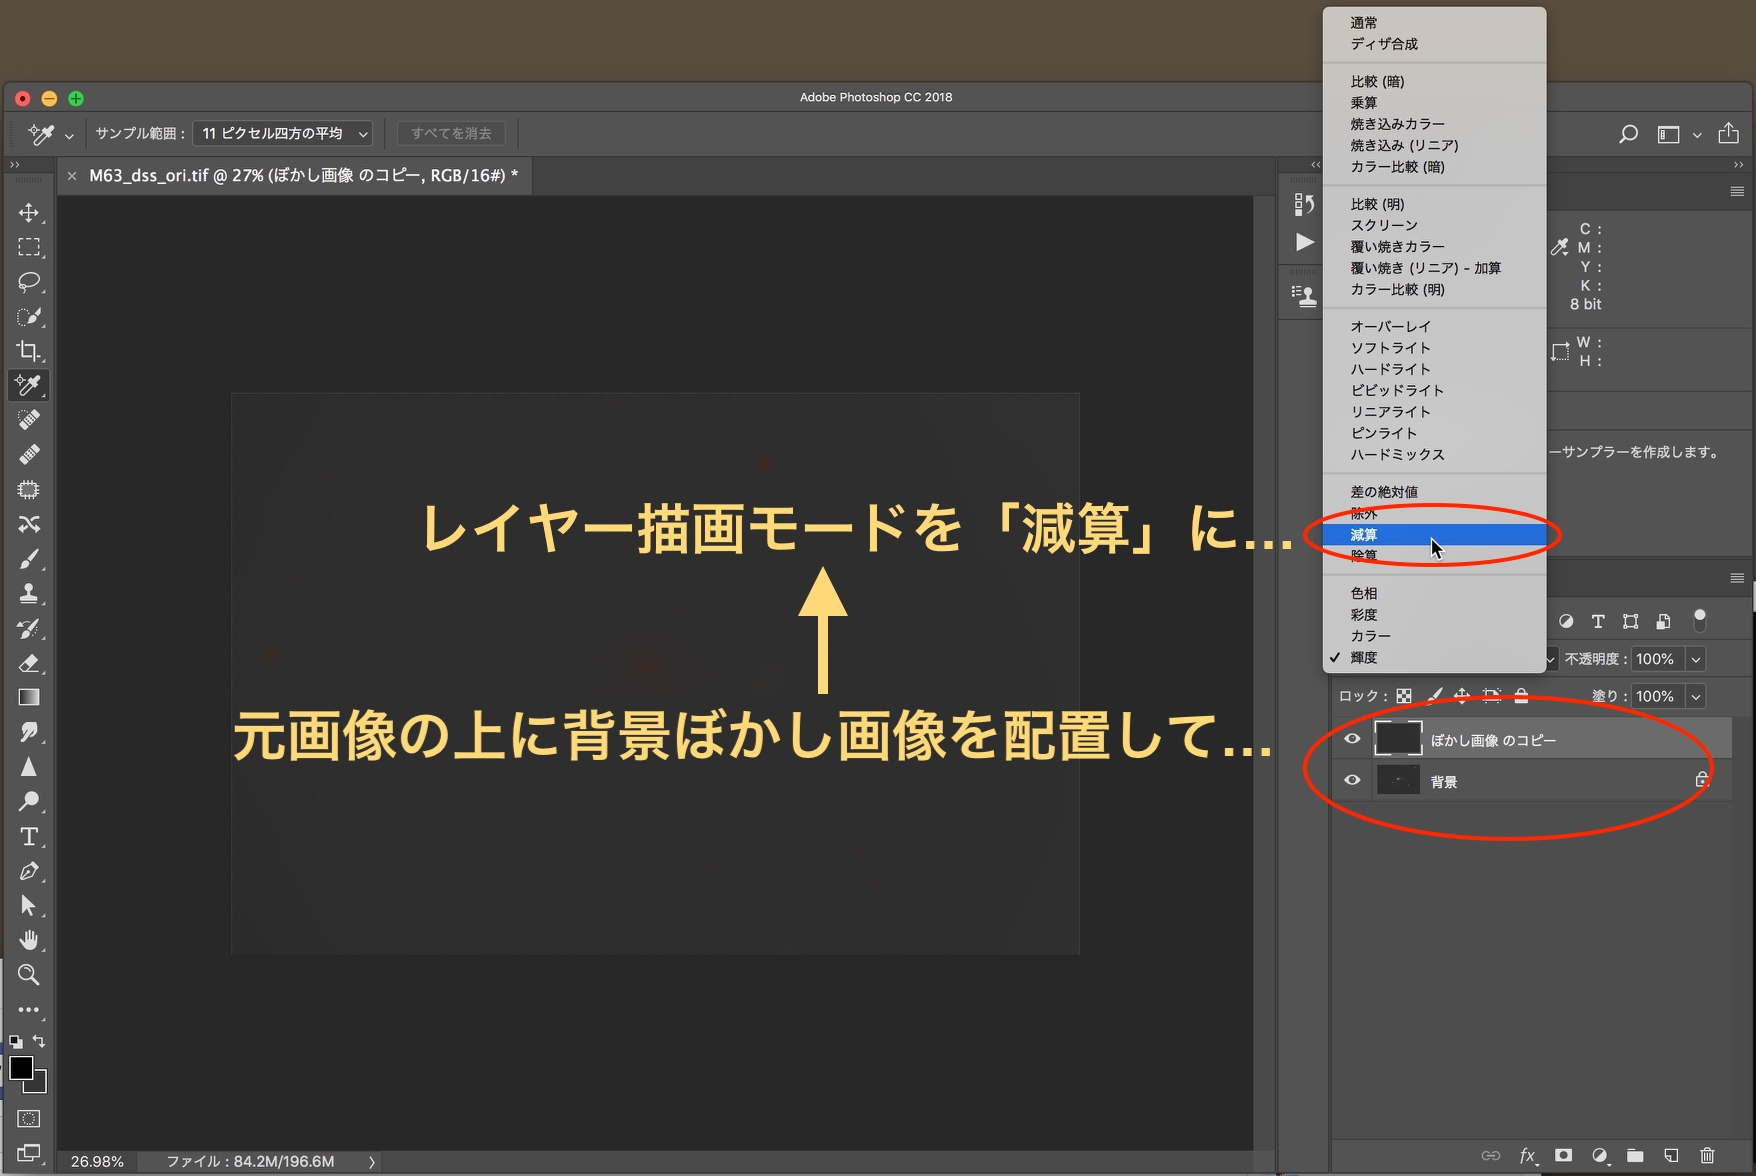The height and width of the screenshot is (1176, 1756).
Task: Select the Path Selection tool
Action: pyautogui.click(x=29, y=905)
